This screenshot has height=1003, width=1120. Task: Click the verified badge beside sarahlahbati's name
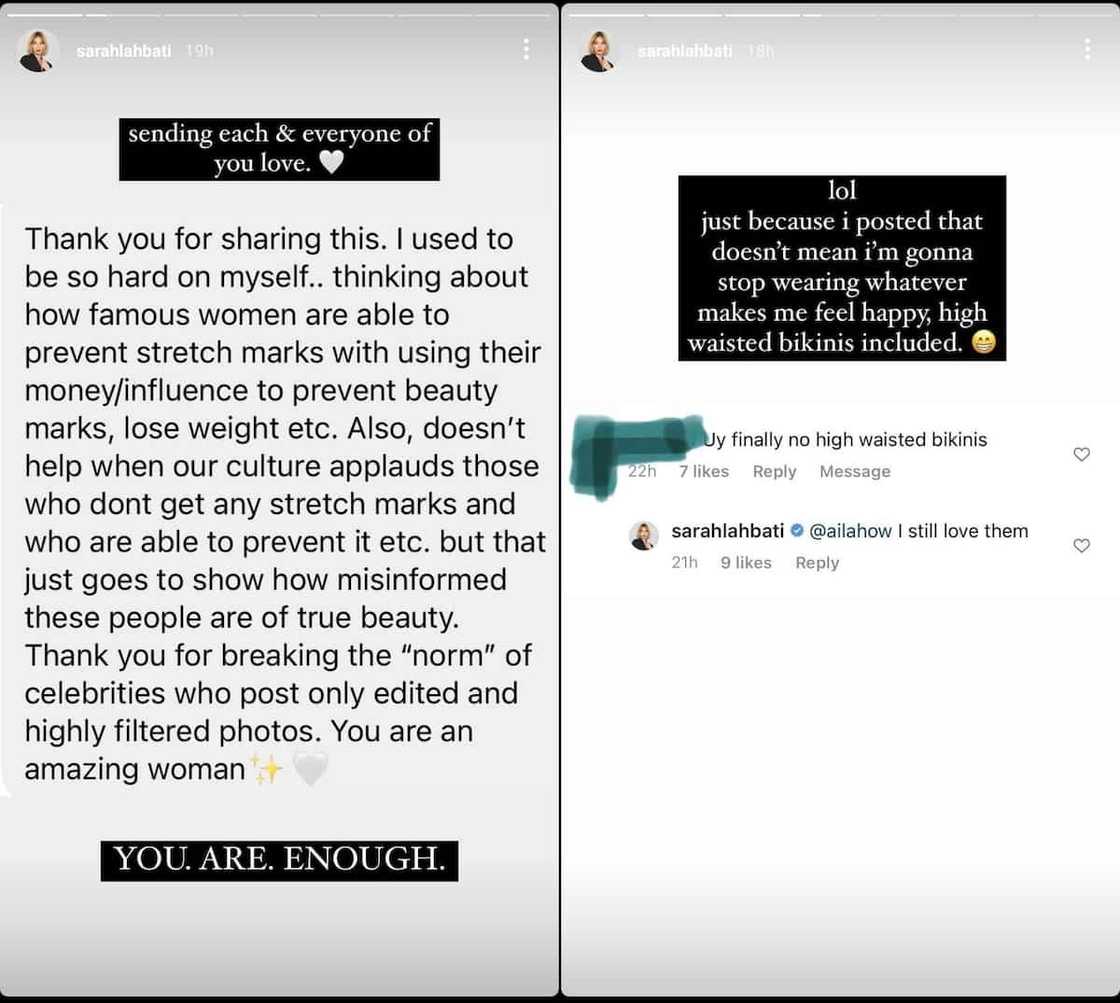point(795,531)
